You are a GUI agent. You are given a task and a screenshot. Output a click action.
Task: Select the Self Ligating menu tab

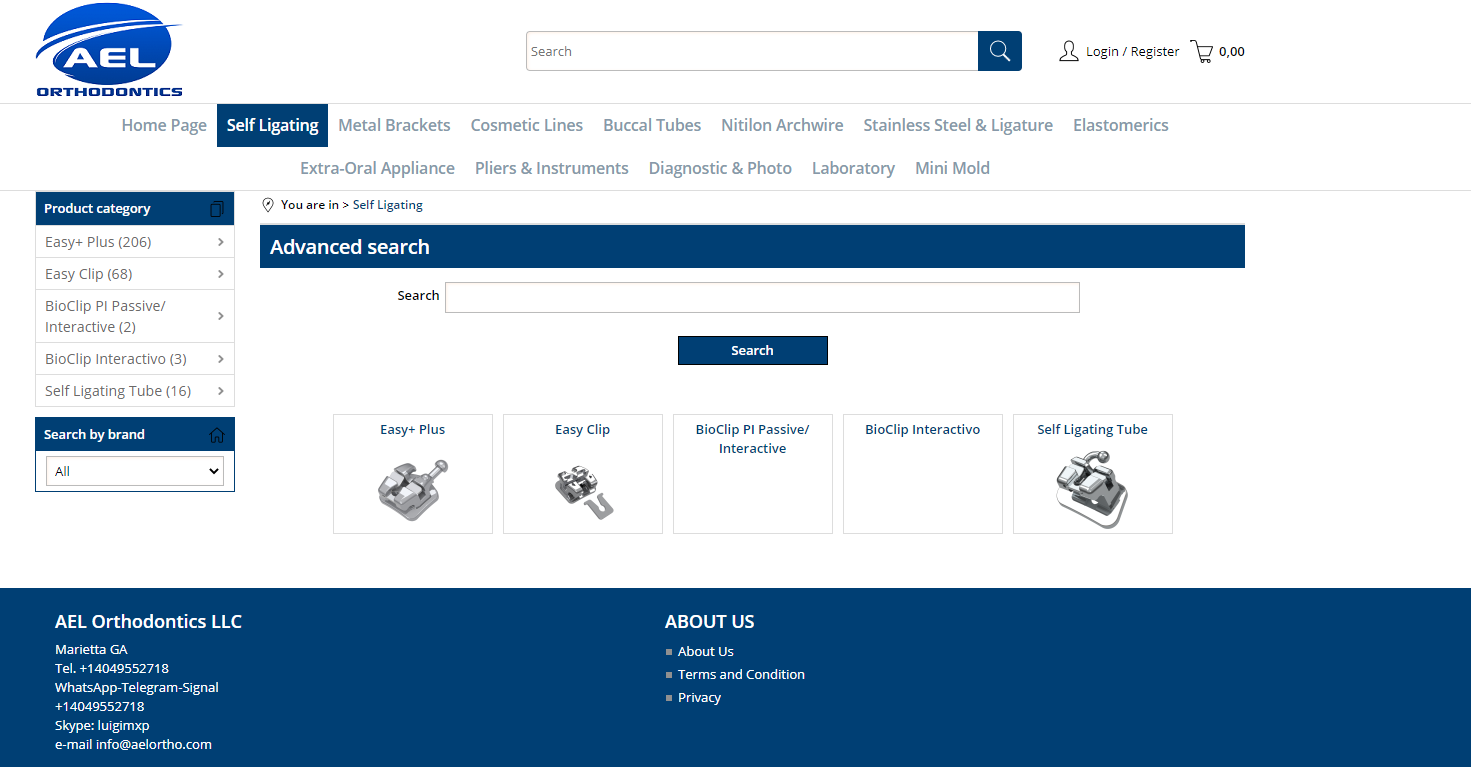tap(272, 125)
